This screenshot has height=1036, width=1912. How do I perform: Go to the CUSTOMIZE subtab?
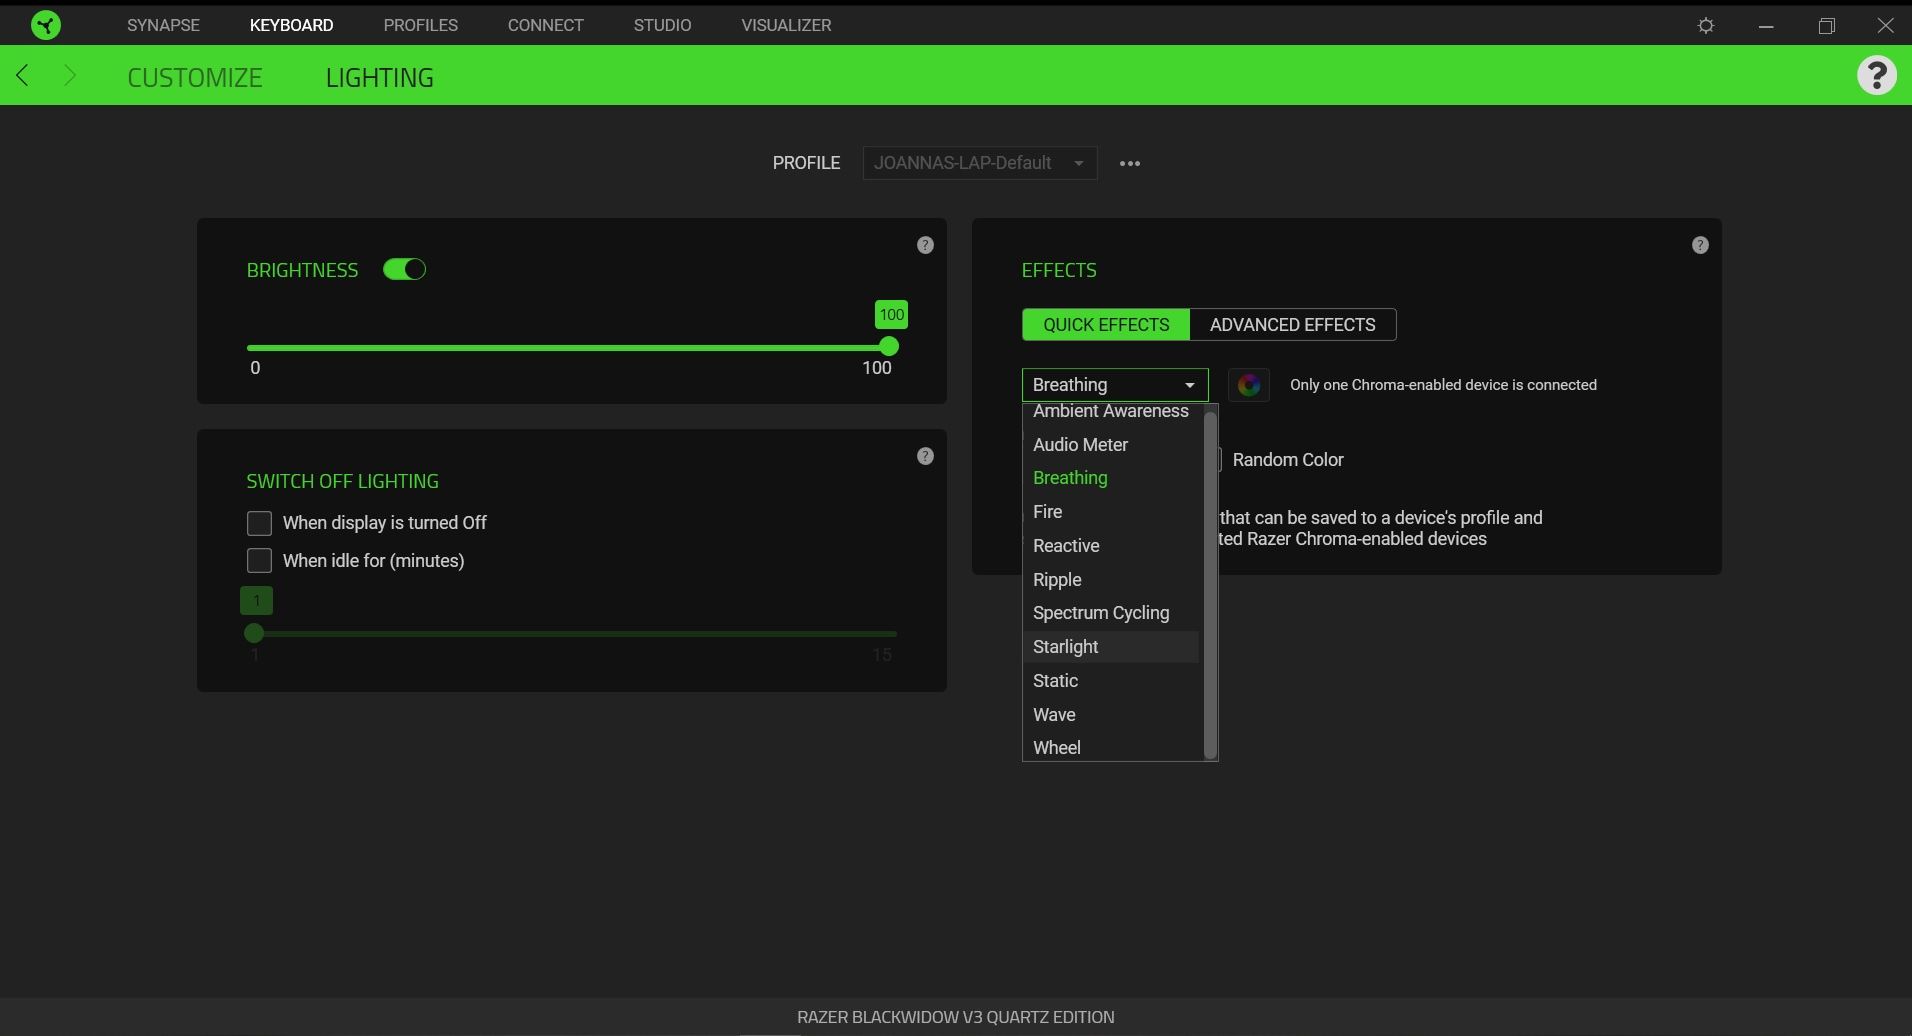[x=195, y=77]
